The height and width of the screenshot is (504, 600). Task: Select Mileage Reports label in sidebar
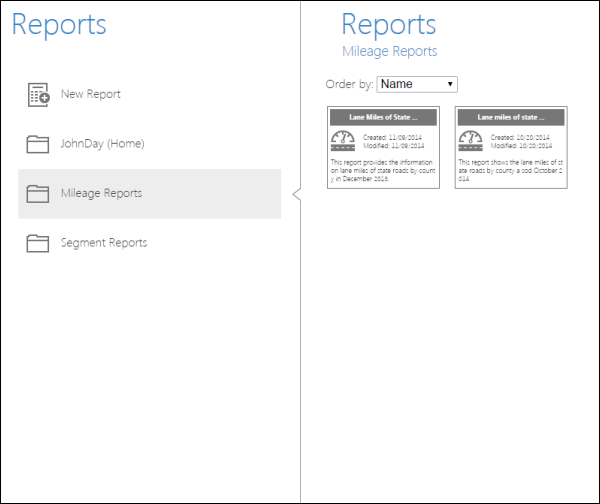click(x=101, y=194)
